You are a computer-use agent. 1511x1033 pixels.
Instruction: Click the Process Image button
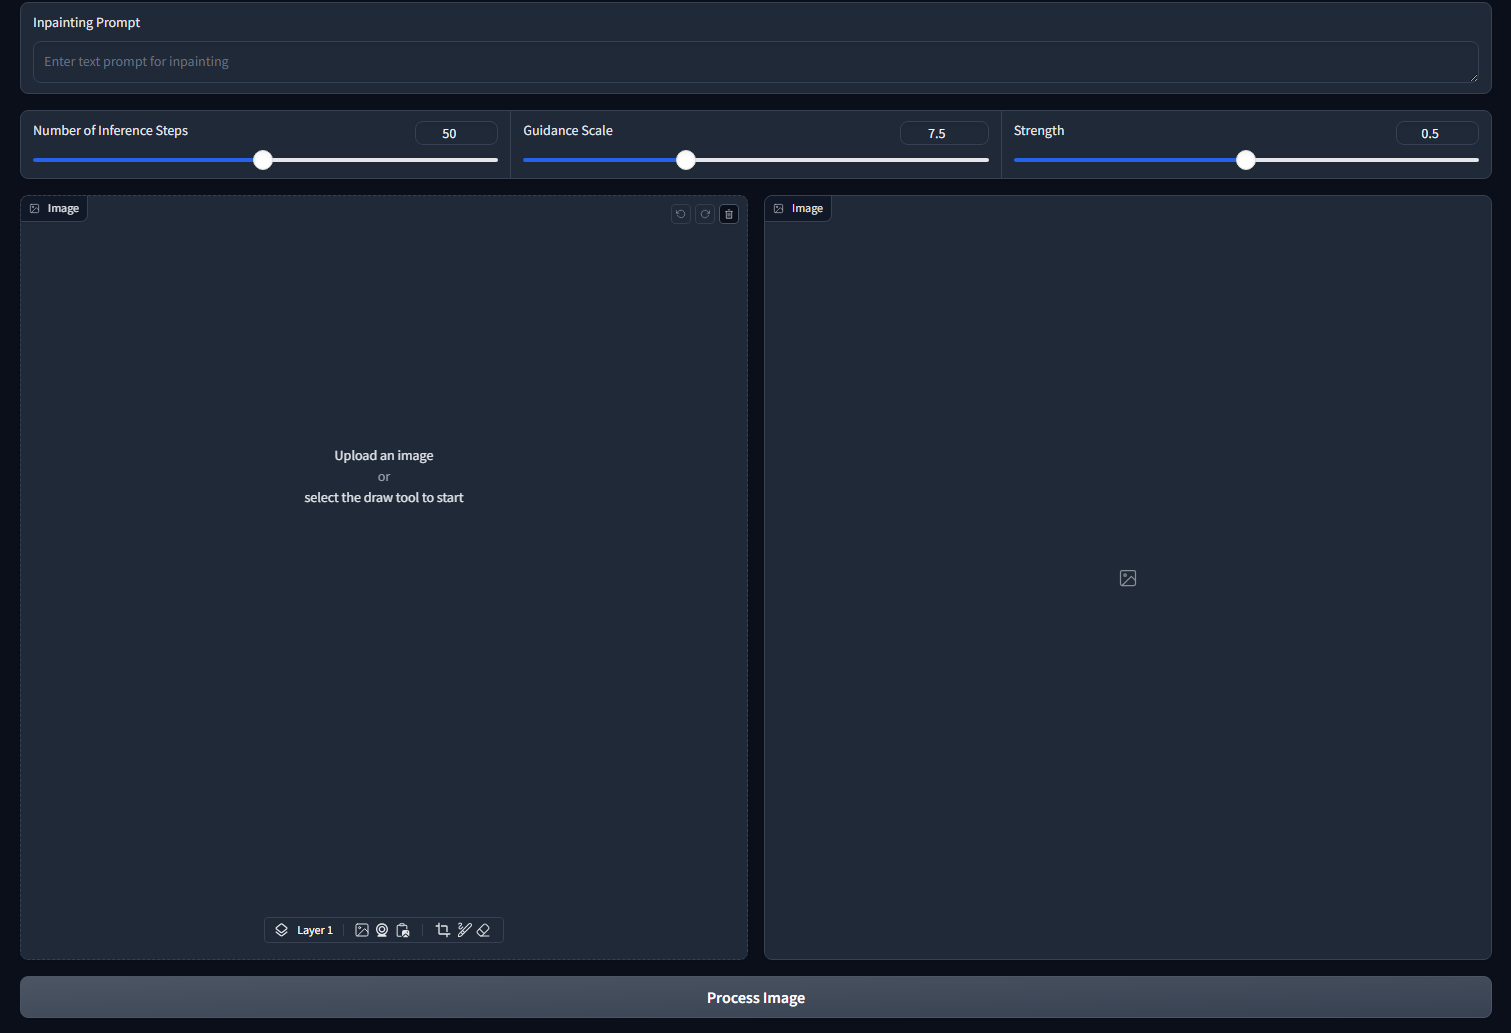pos(755,997)
